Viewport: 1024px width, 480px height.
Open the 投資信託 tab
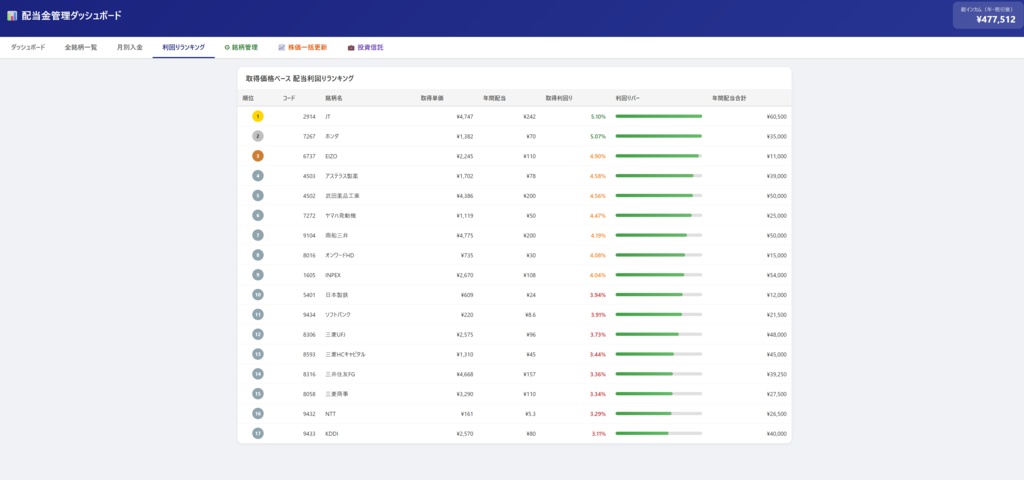click(x=365, y=48)
